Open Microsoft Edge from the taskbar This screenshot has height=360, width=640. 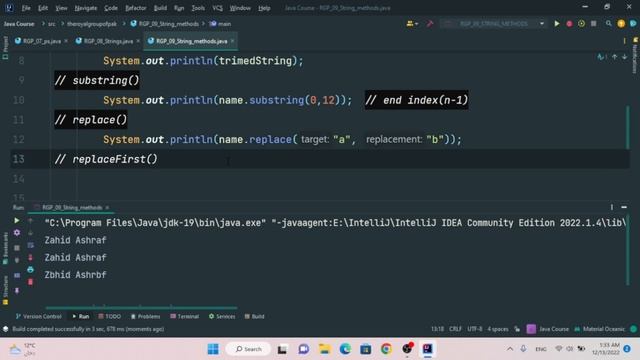(345, 349)
